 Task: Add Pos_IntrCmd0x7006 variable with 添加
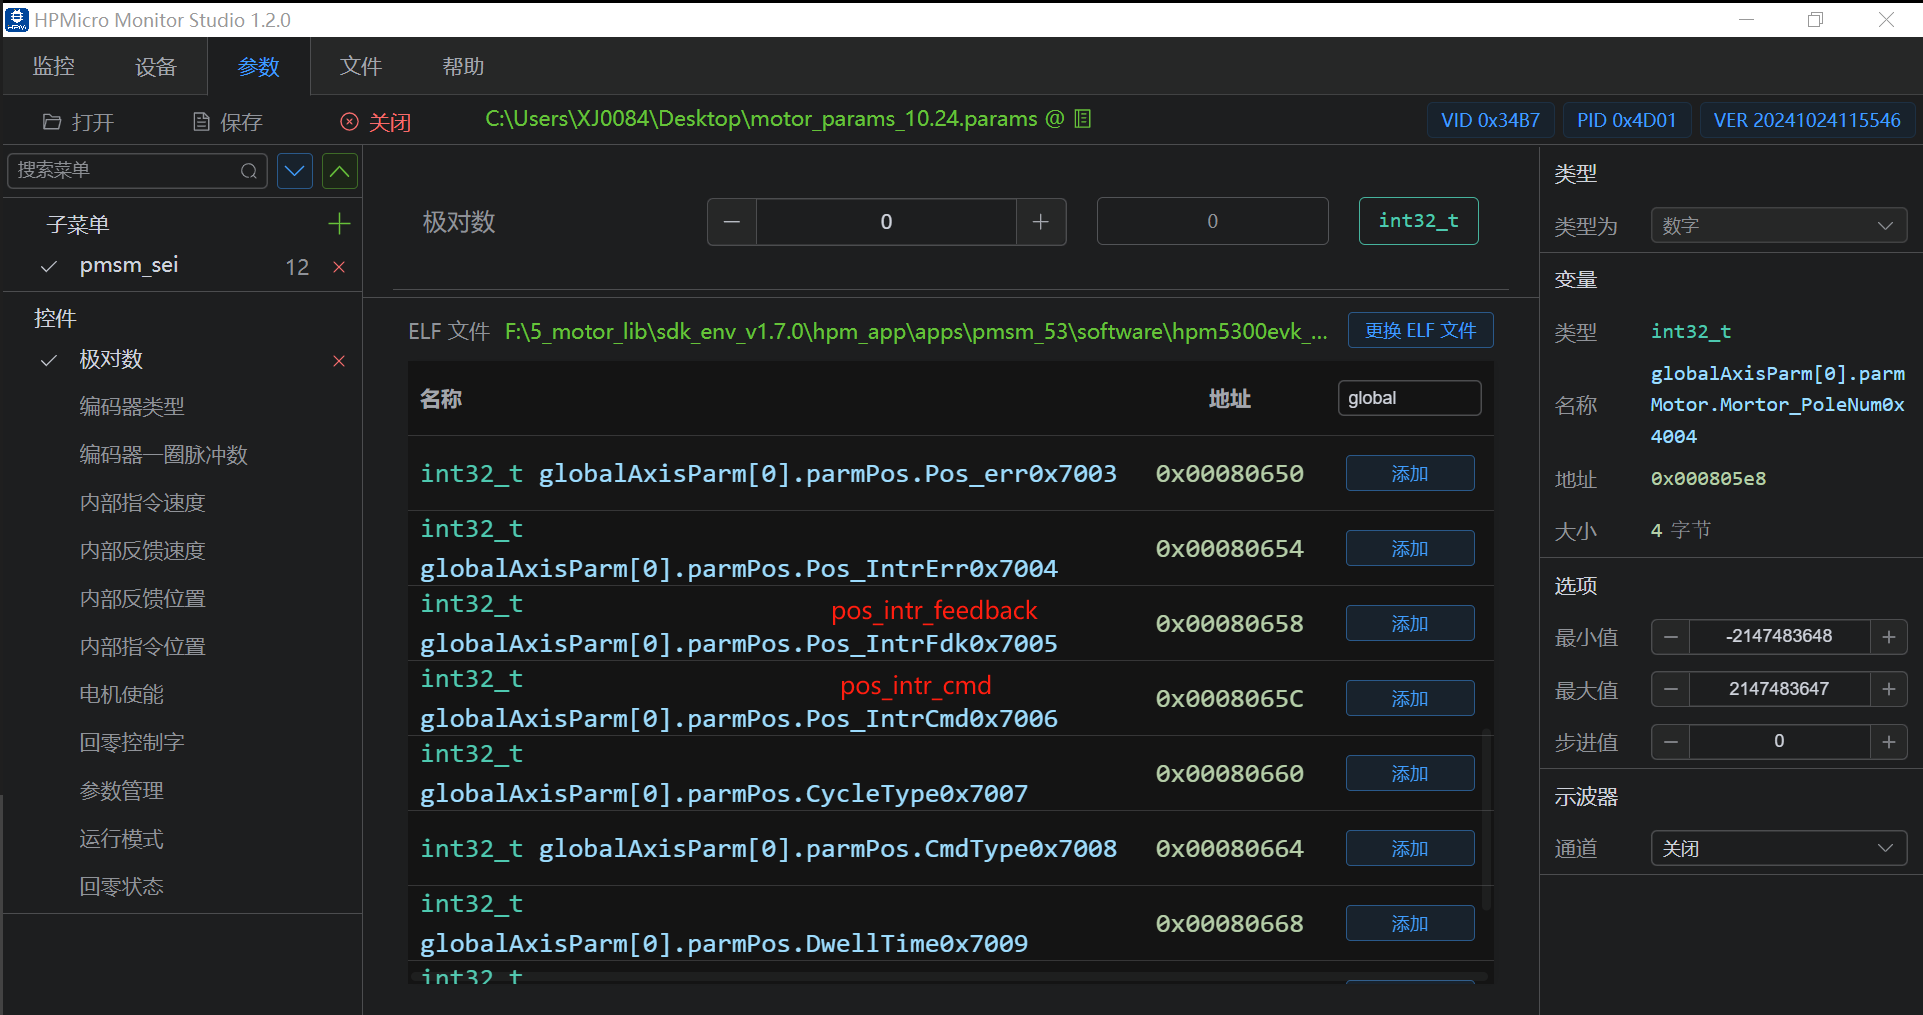tap(1410, 699)
